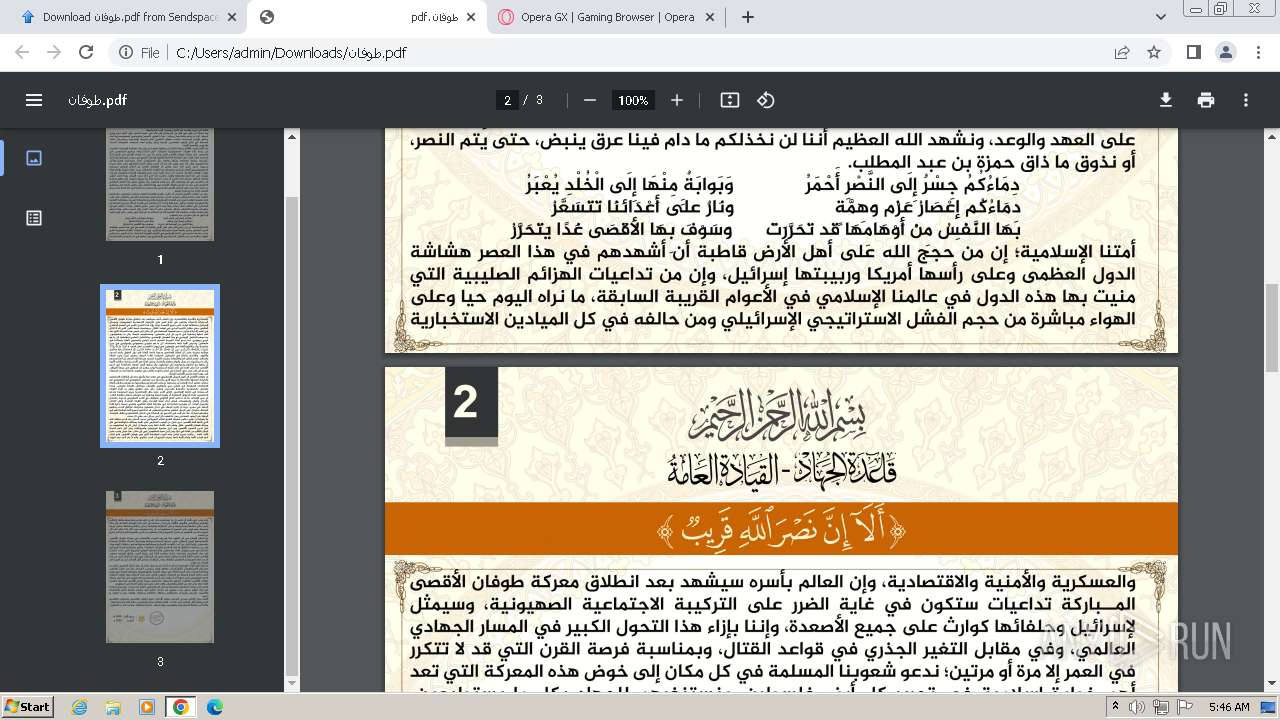The height and width of the screenshot is (720, 1280).
Task: Show the thumbnails view in sidebar
Action: [x=34, y=158]
